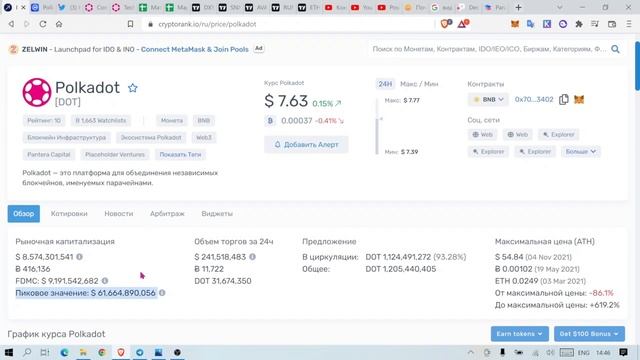Open Windows taskbar search
Viewport: 640px width, 360px height.
coord(27,352)
